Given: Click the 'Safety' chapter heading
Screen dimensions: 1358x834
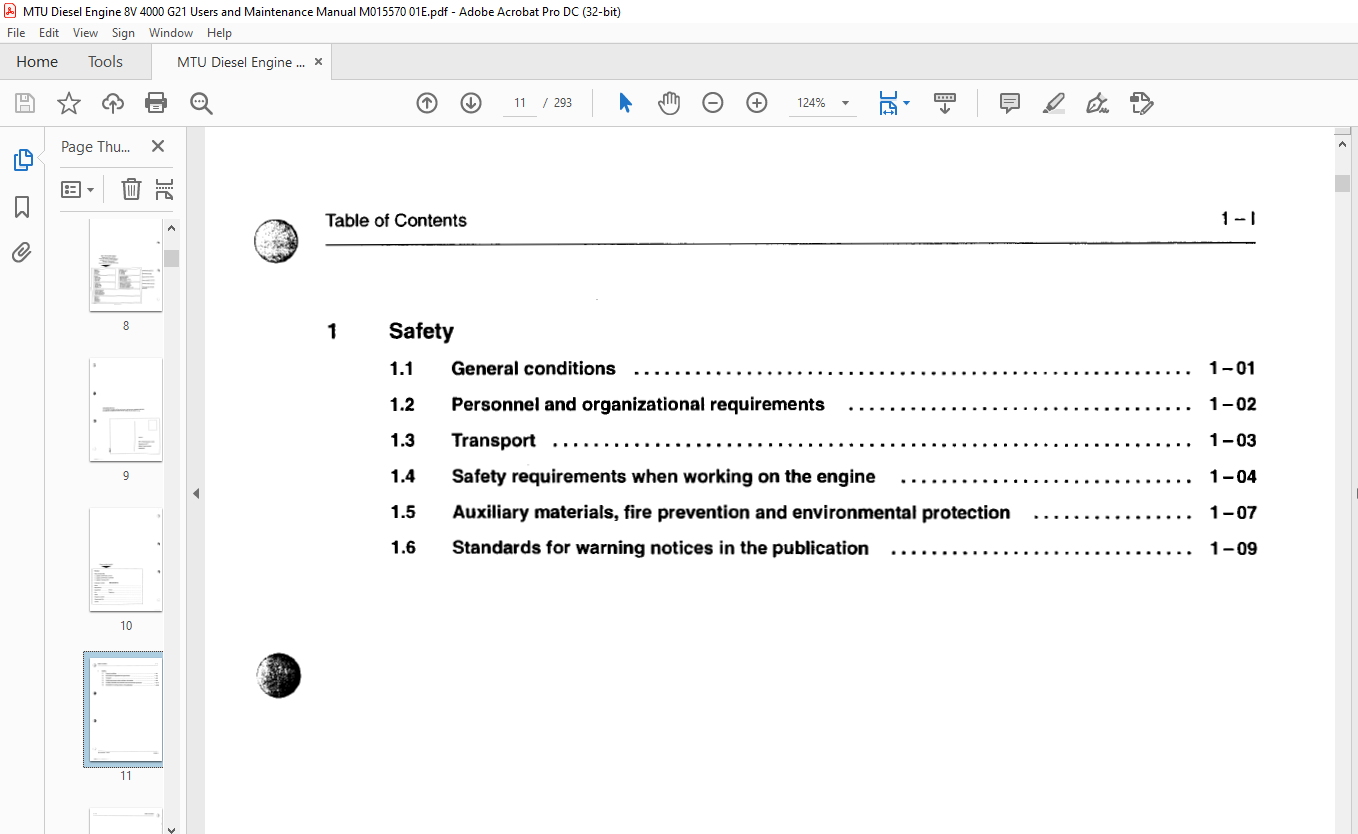Looking at the screenshot, I should tap(421, 331).
